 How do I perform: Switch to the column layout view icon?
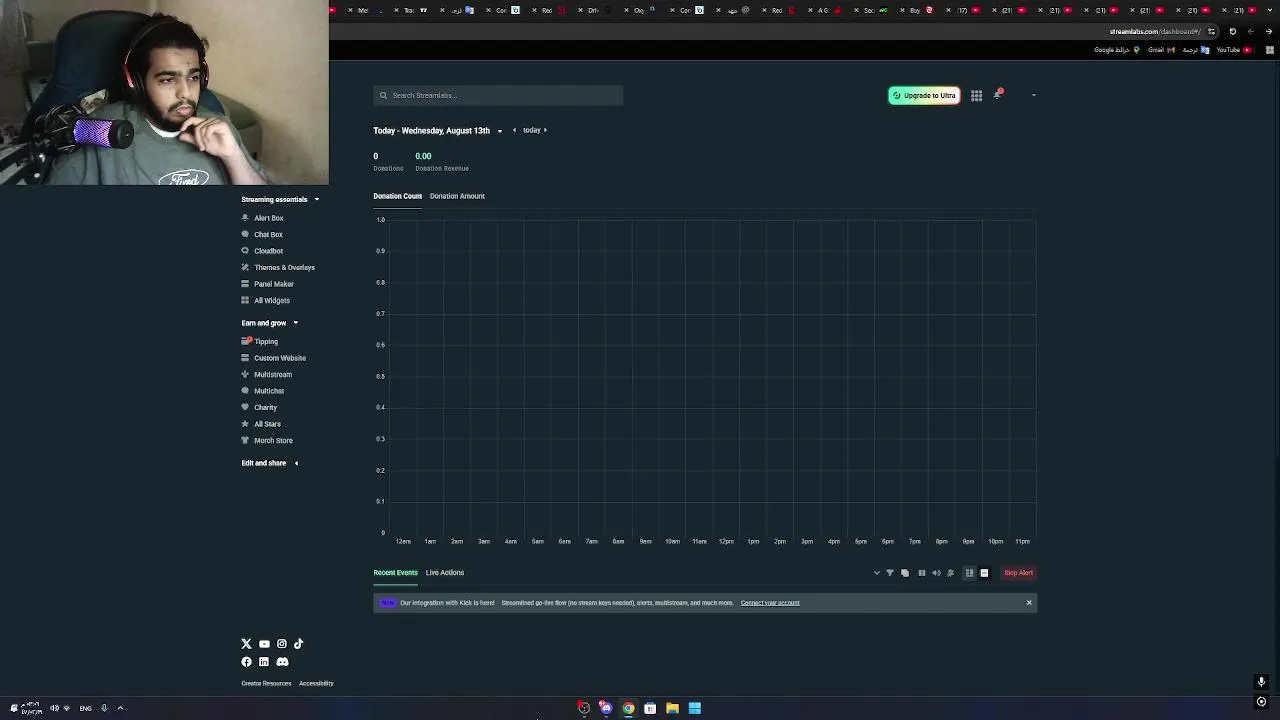[x=969, y=573]
